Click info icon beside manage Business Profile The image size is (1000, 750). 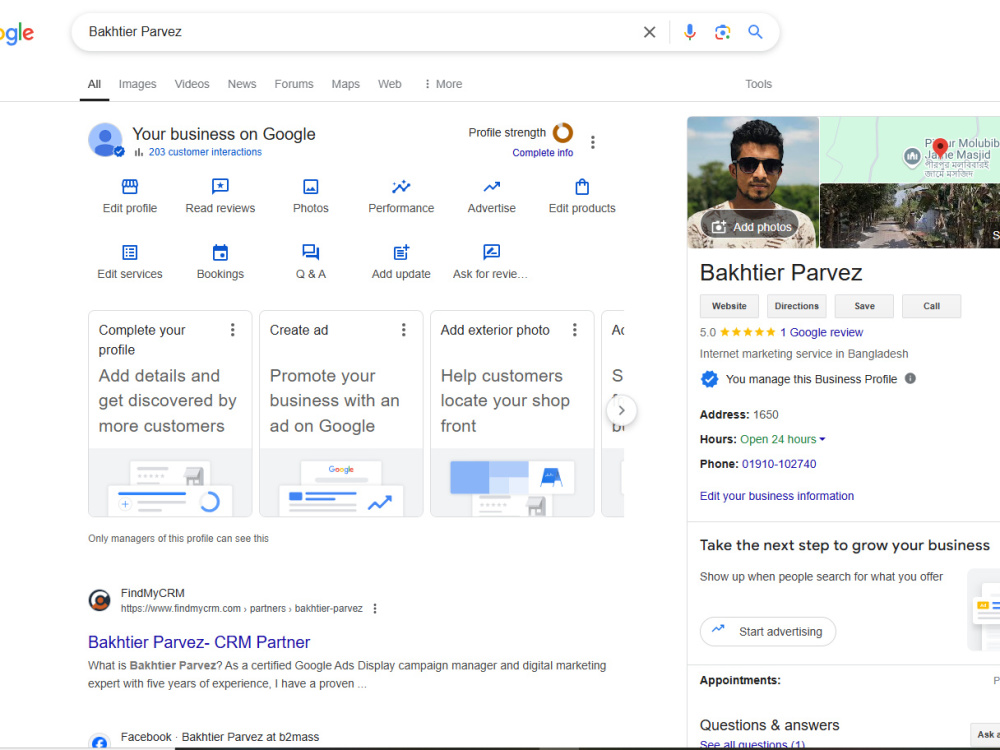pos(910,378)
